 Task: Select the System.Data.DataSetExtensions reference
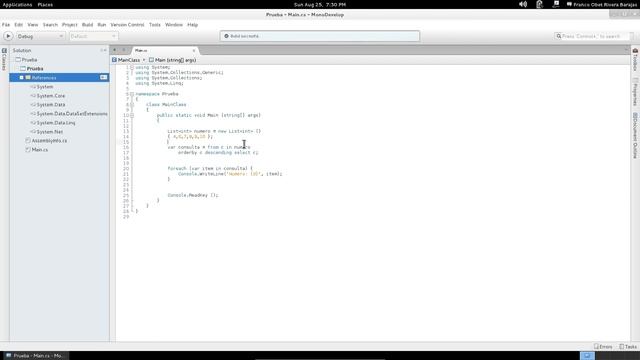point(72,113)
